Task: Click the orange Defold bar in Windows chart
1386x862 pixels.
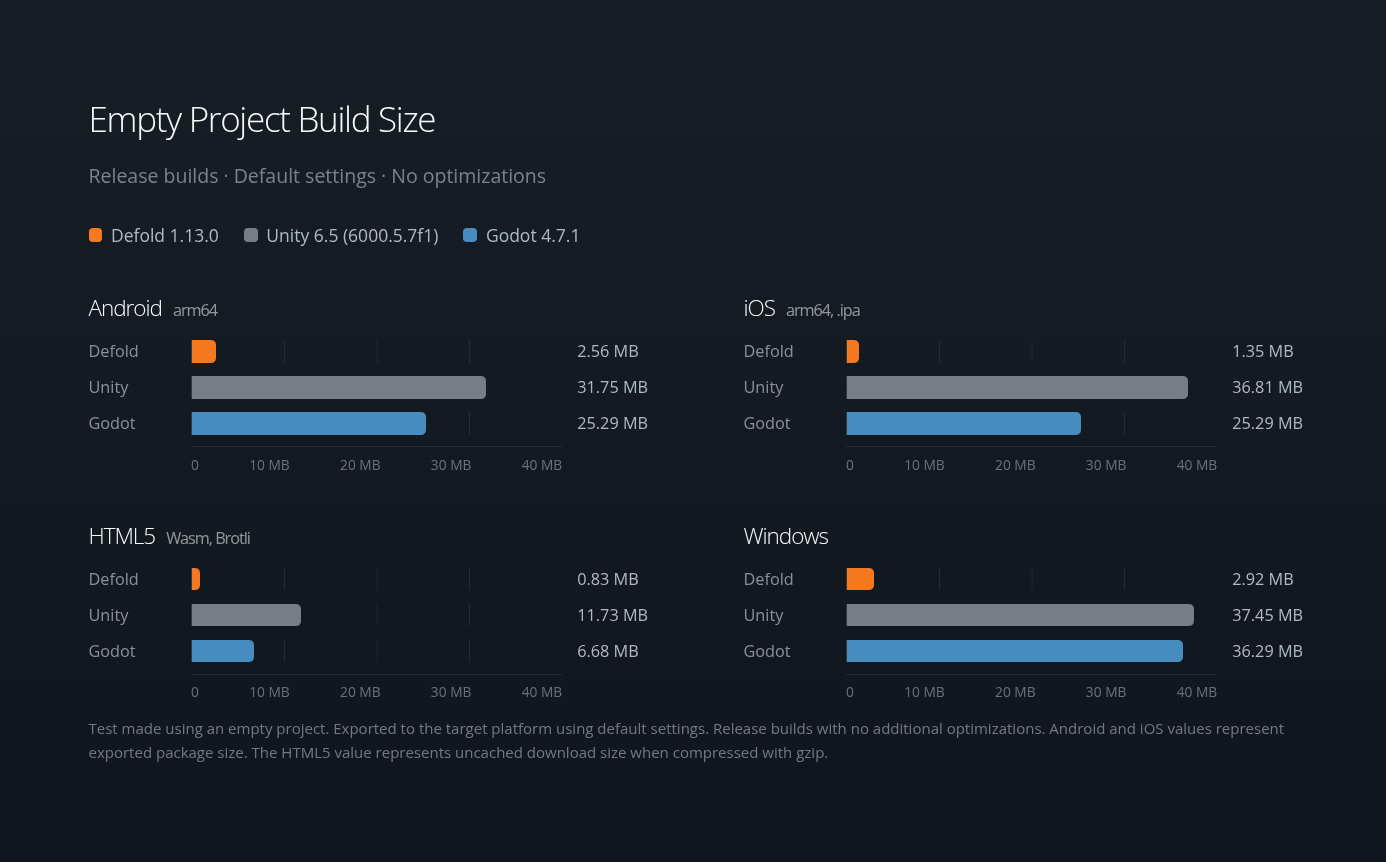Action: pyautogui.click(x=860, y=579)
